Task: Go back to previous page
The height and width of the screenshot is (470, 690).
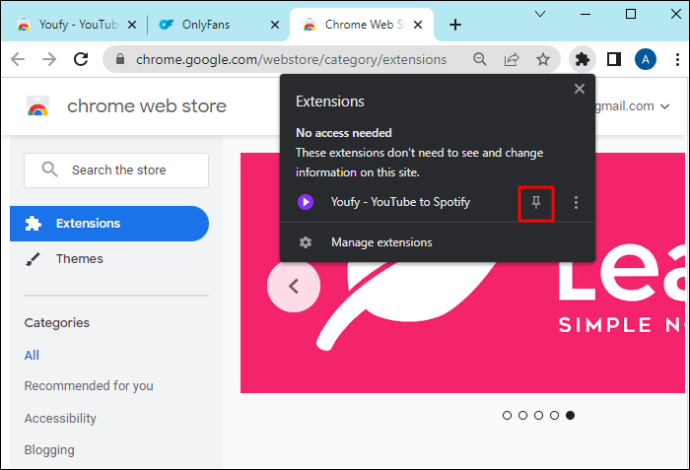Action: point(18,59)
